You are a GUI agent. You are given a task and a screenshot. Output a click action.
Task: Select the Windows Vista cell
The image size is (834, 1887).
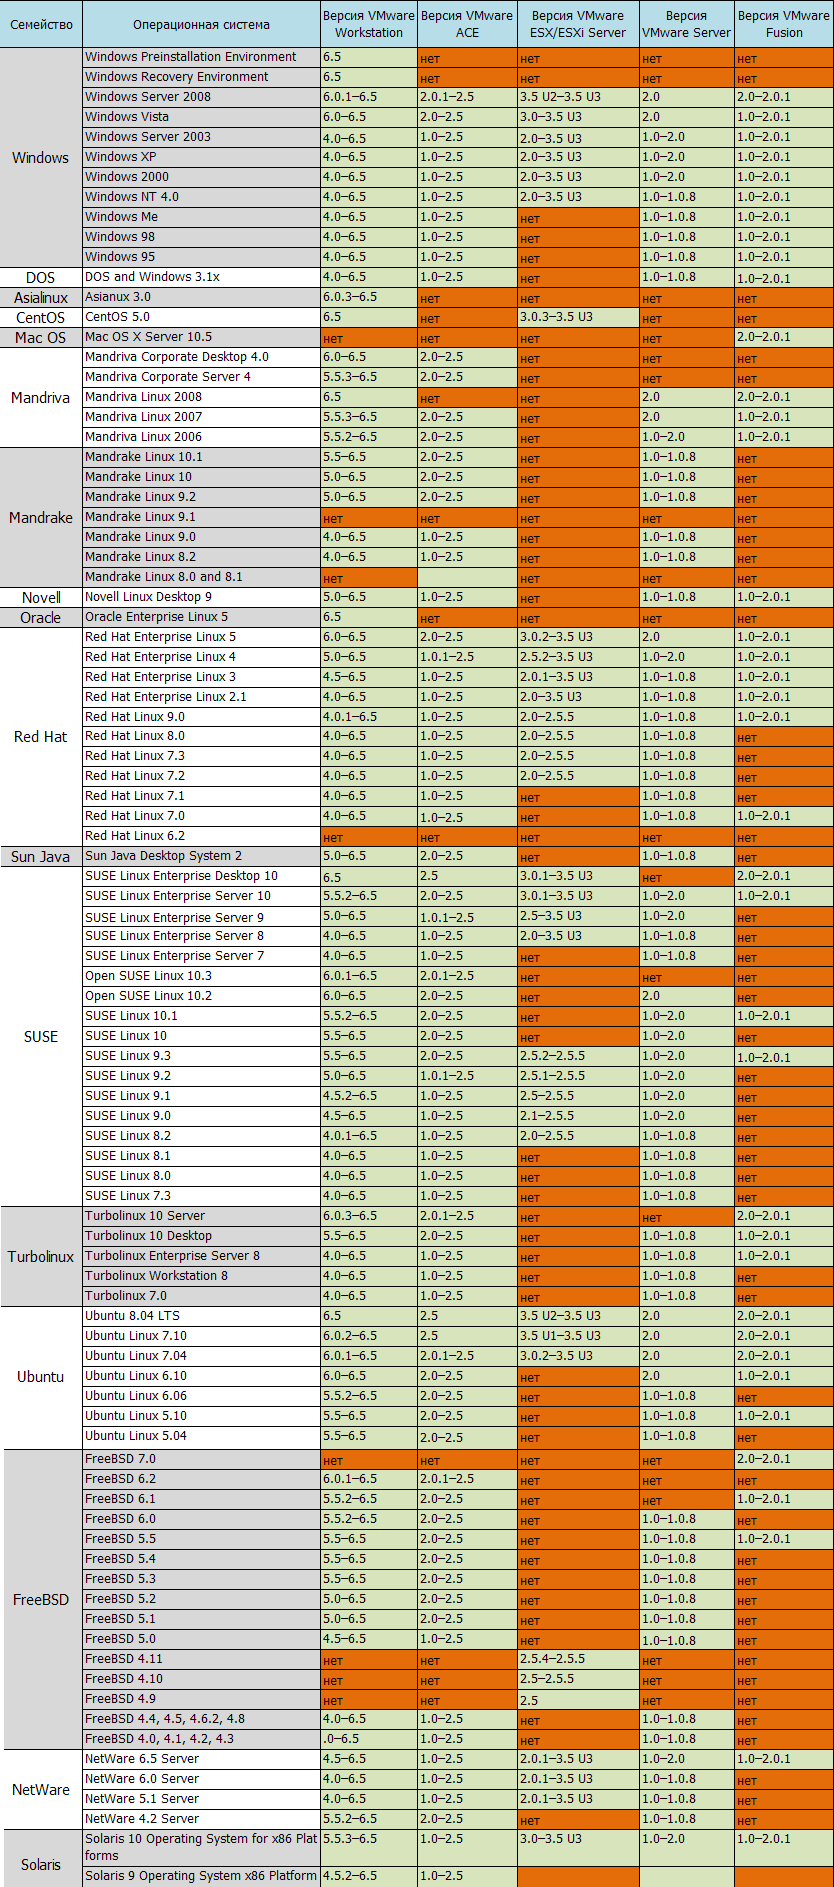tap(127, 117)
